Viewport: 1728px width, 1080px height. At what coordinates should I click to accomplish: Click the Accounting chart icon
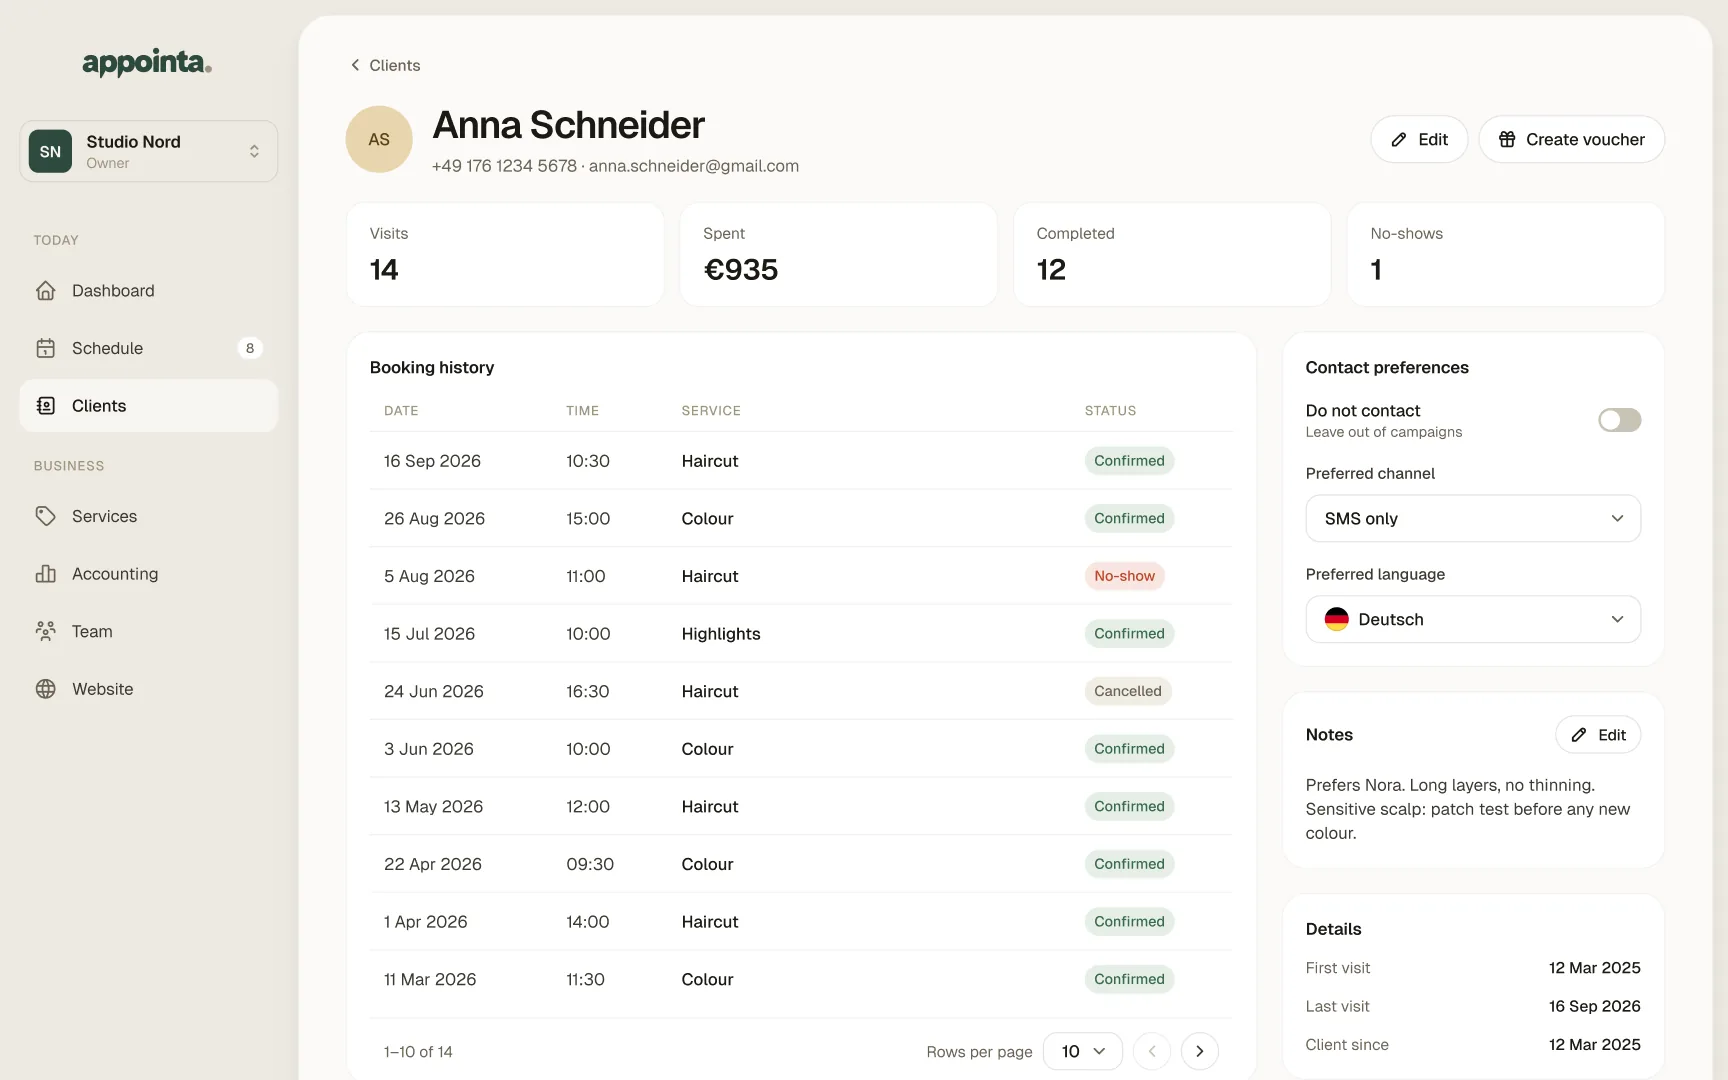point(46,574)
